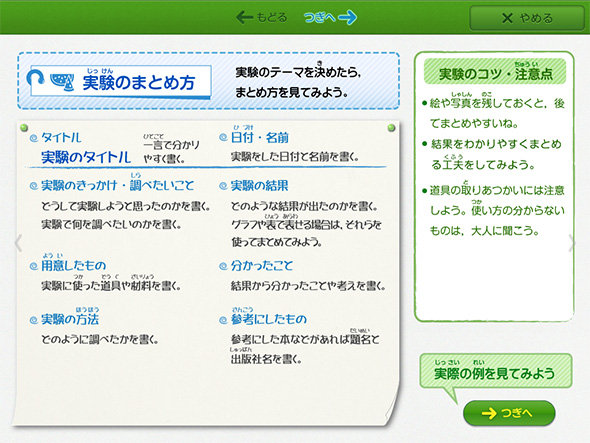Click the left page-turn chevron

18,243
